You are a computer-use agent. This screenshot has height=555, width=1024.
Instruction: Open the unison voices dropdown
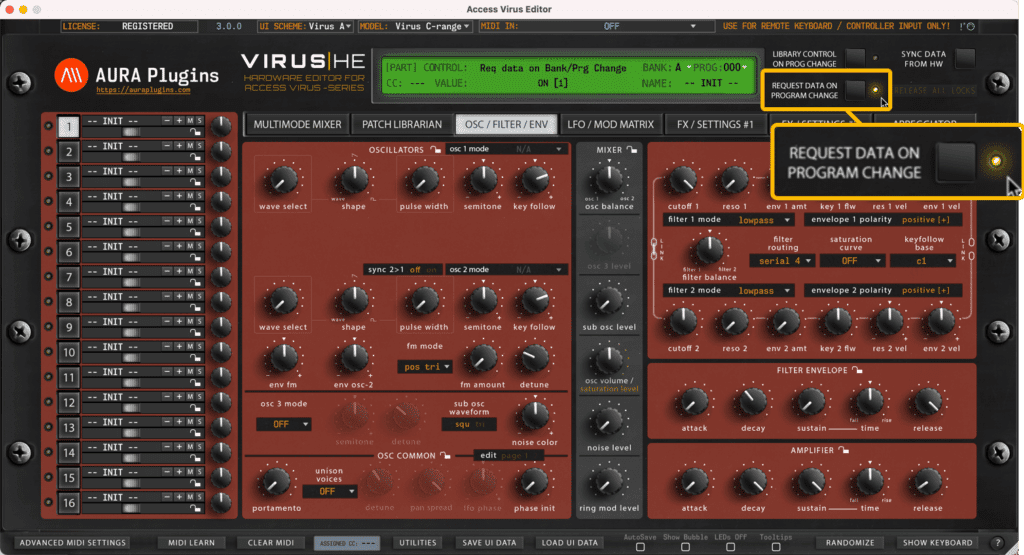(x=330, y=491)
